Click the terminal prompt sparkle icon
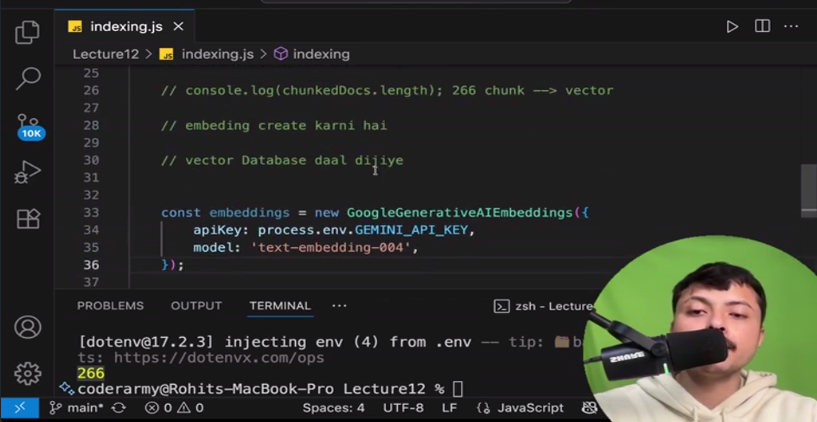This screenshot has width=817, height=422. (x=67, y=388)
